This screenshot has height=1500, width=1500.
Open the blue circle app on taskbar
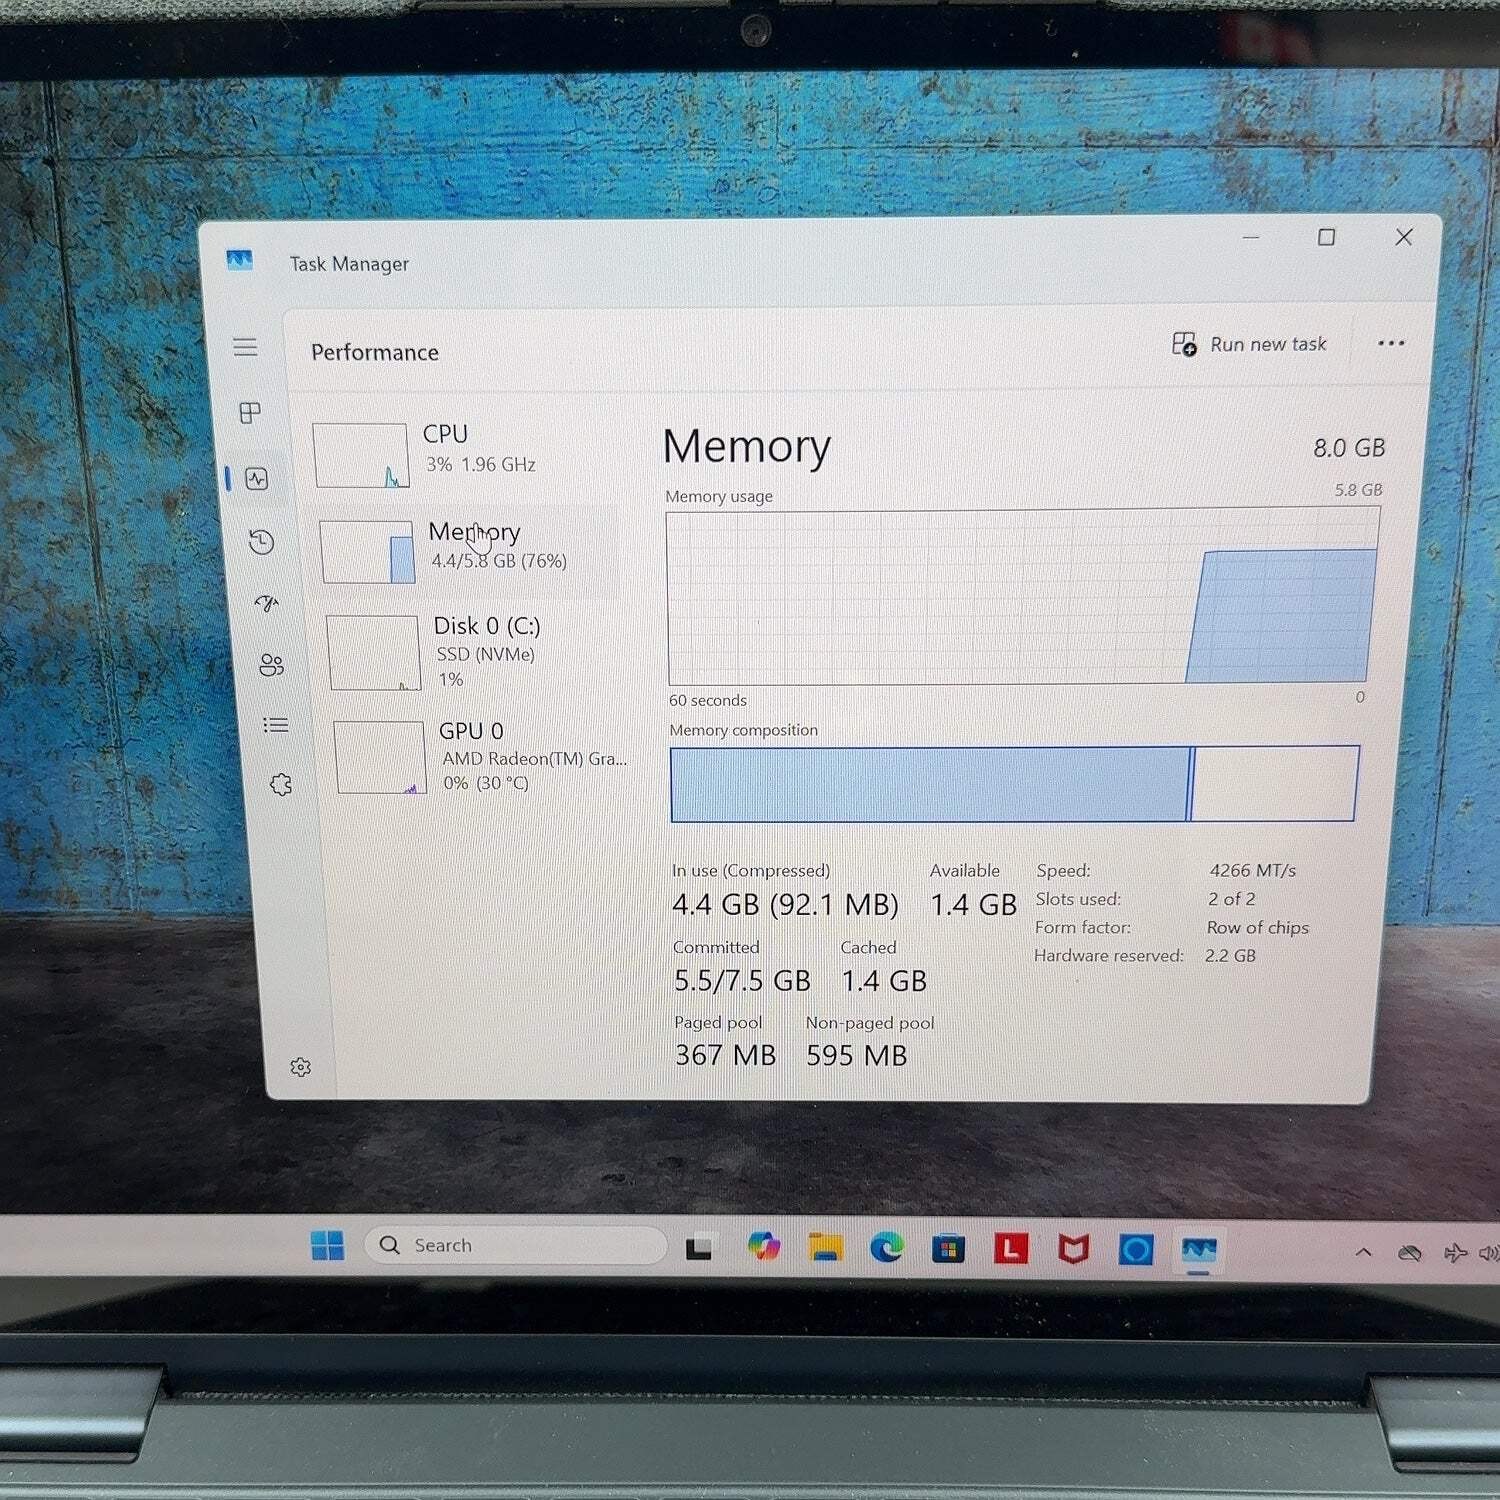point(1136,1250)
